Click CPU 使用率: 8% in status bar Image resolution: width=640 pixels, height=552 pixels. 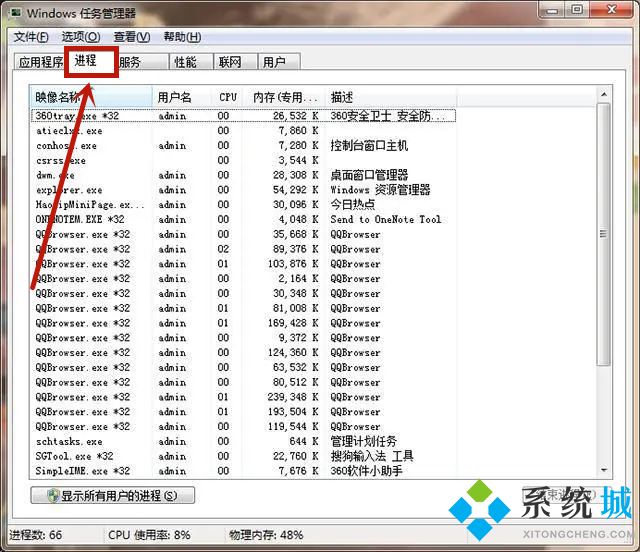[149, 535]
